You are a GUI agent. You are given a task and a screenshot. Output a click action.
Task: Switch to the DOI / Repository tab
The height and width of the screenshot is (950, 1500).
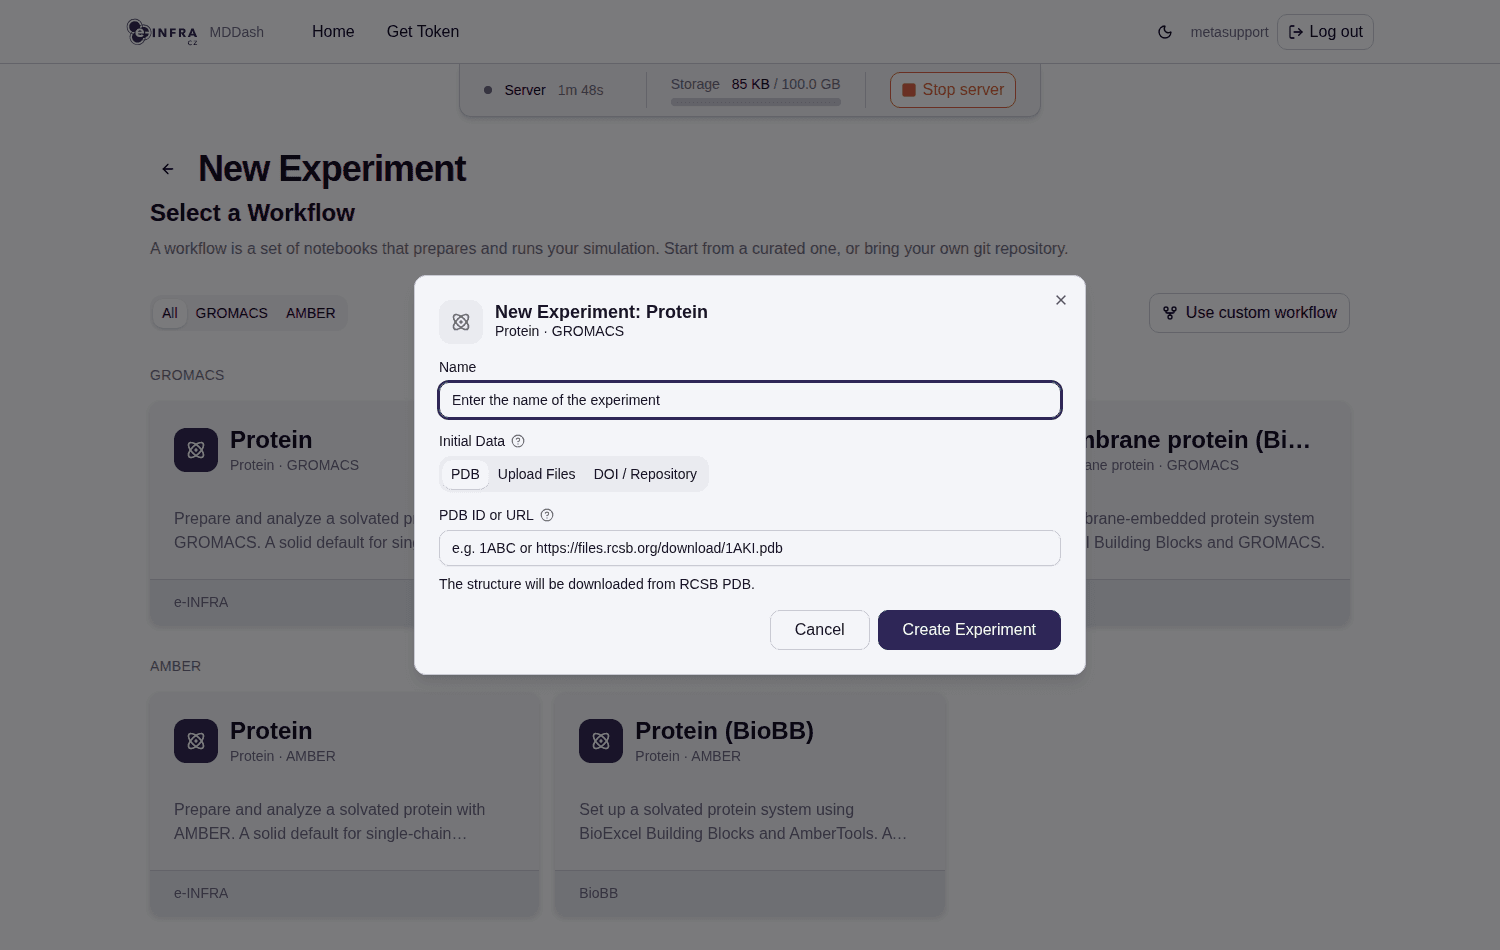pyautogui.click(x=645, y=474)
